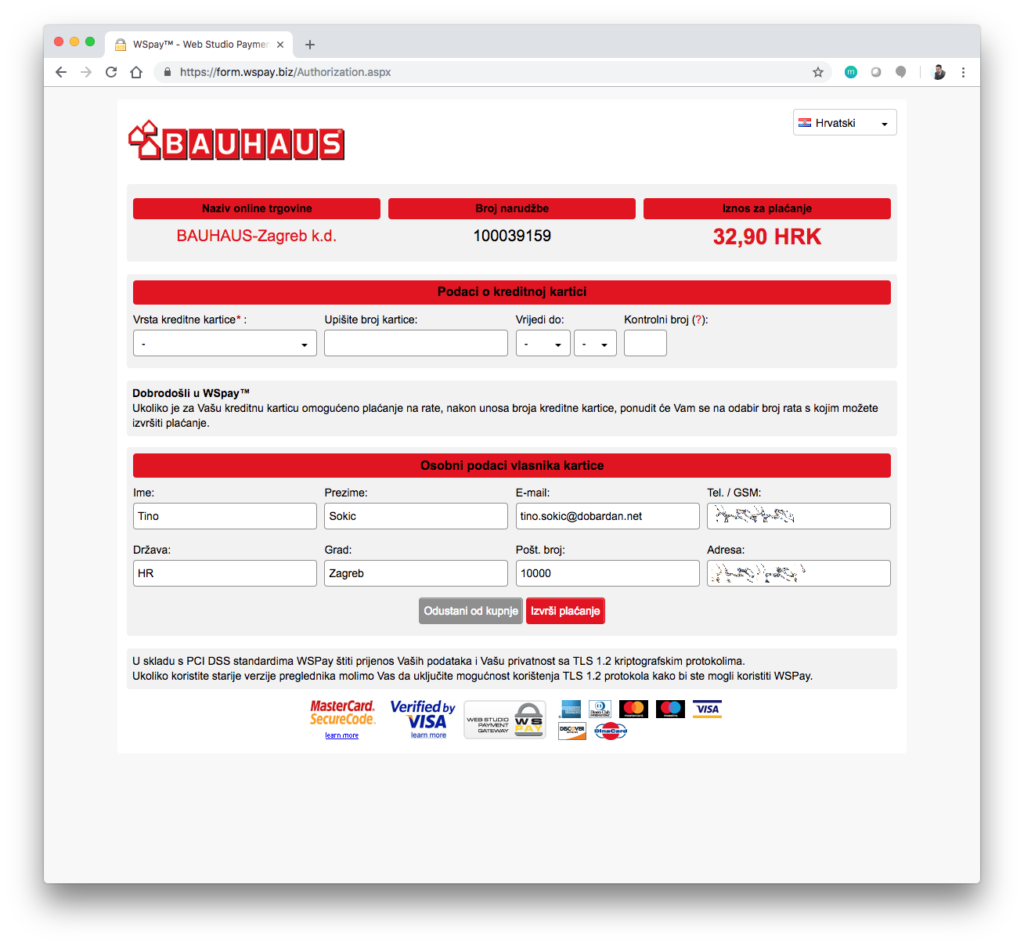Click the BAUHAUS logo
1024x946 pixels.
click(x=236, y=143)
